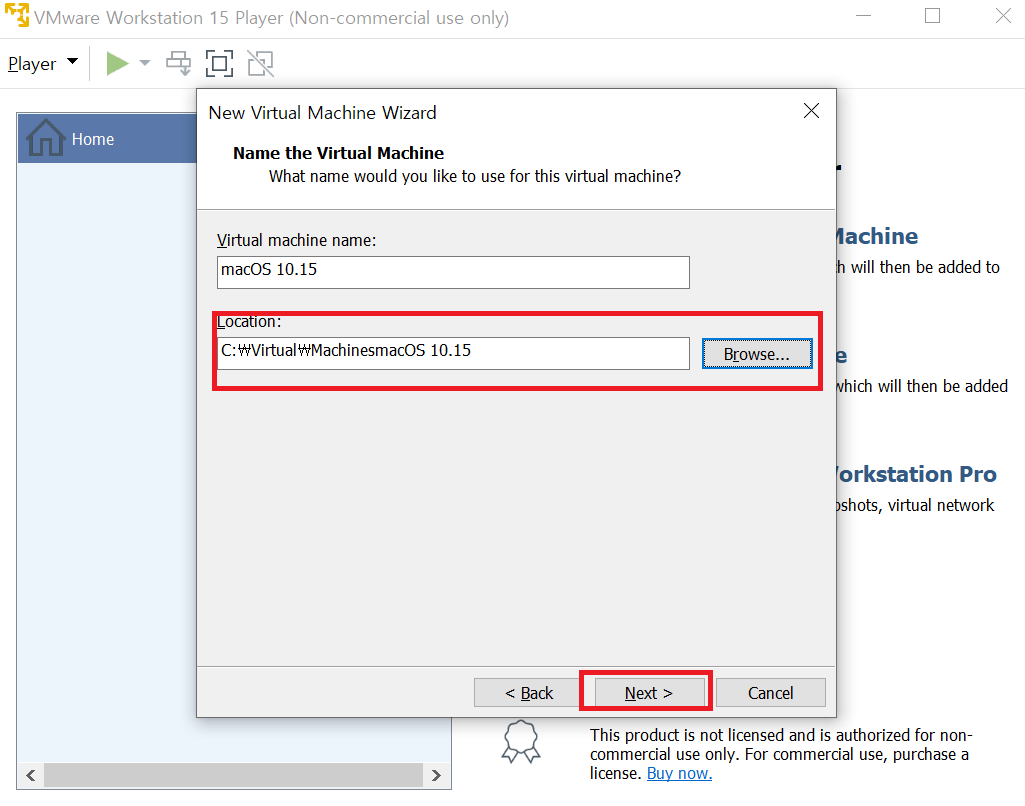The width and height of the screenshot is (1025, 806).
Task: Go to next wizard step
Action: point(649,693)
